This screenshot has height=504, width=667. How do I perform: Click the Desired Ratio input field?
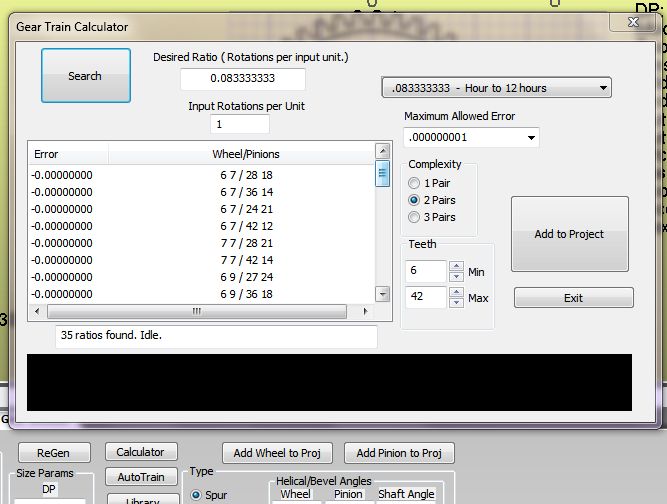[x=243, y=78]
